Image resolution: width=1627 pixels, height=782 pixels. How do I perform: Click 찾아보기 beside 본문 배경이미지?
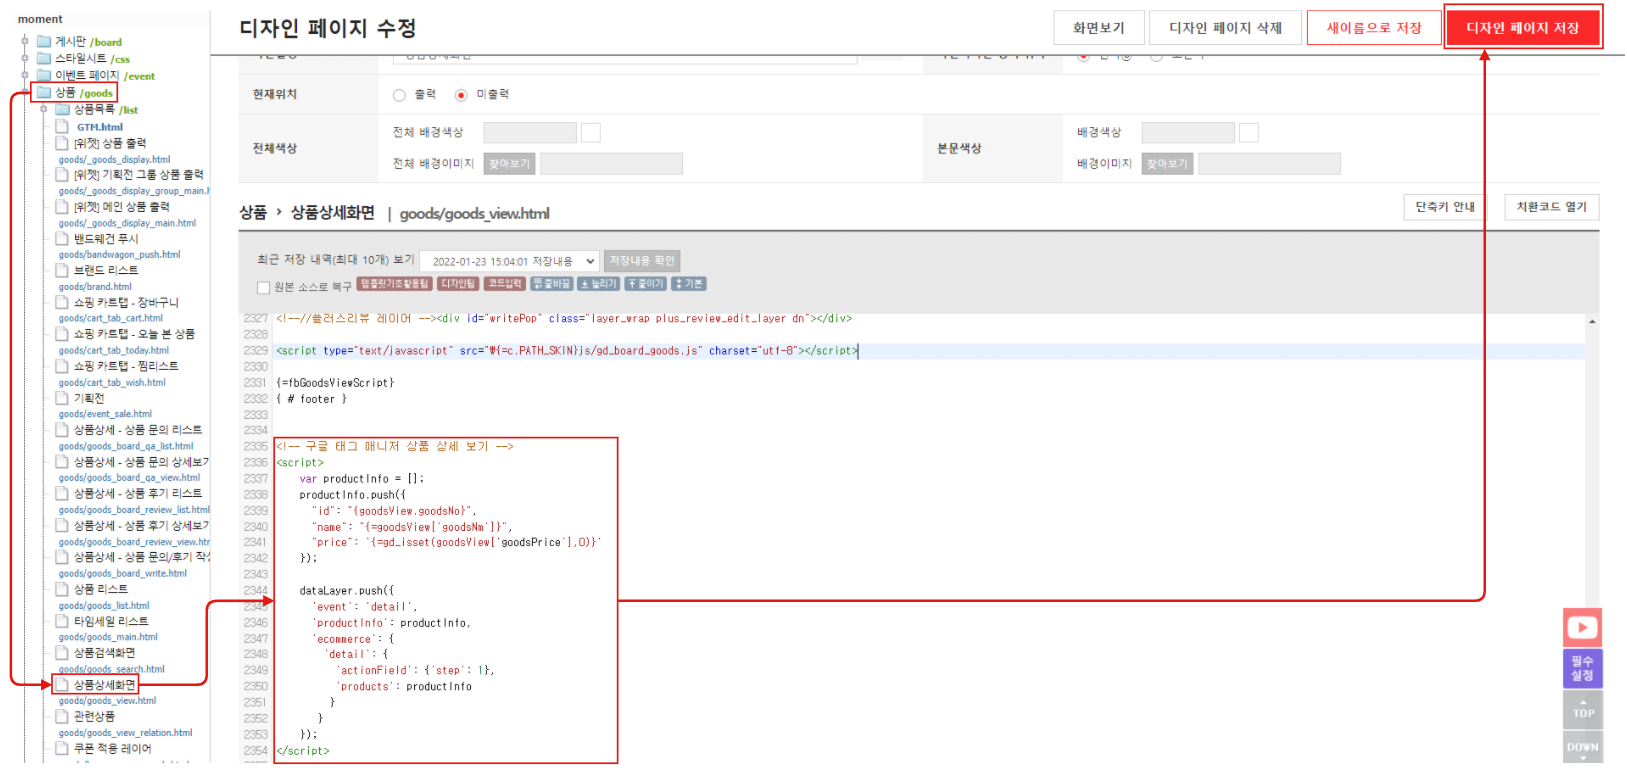tap(1167, 164)
